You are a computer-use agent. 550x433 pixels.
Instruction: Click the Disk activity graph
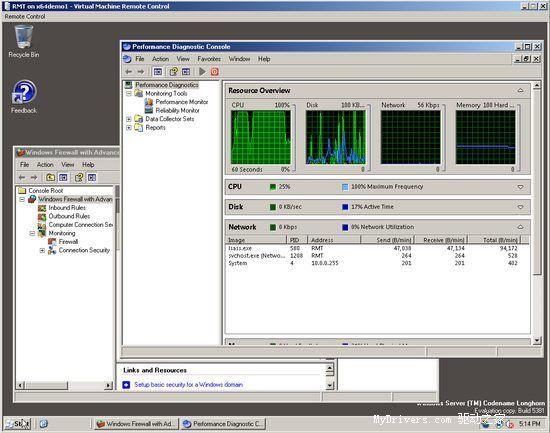tap(336, 137)
